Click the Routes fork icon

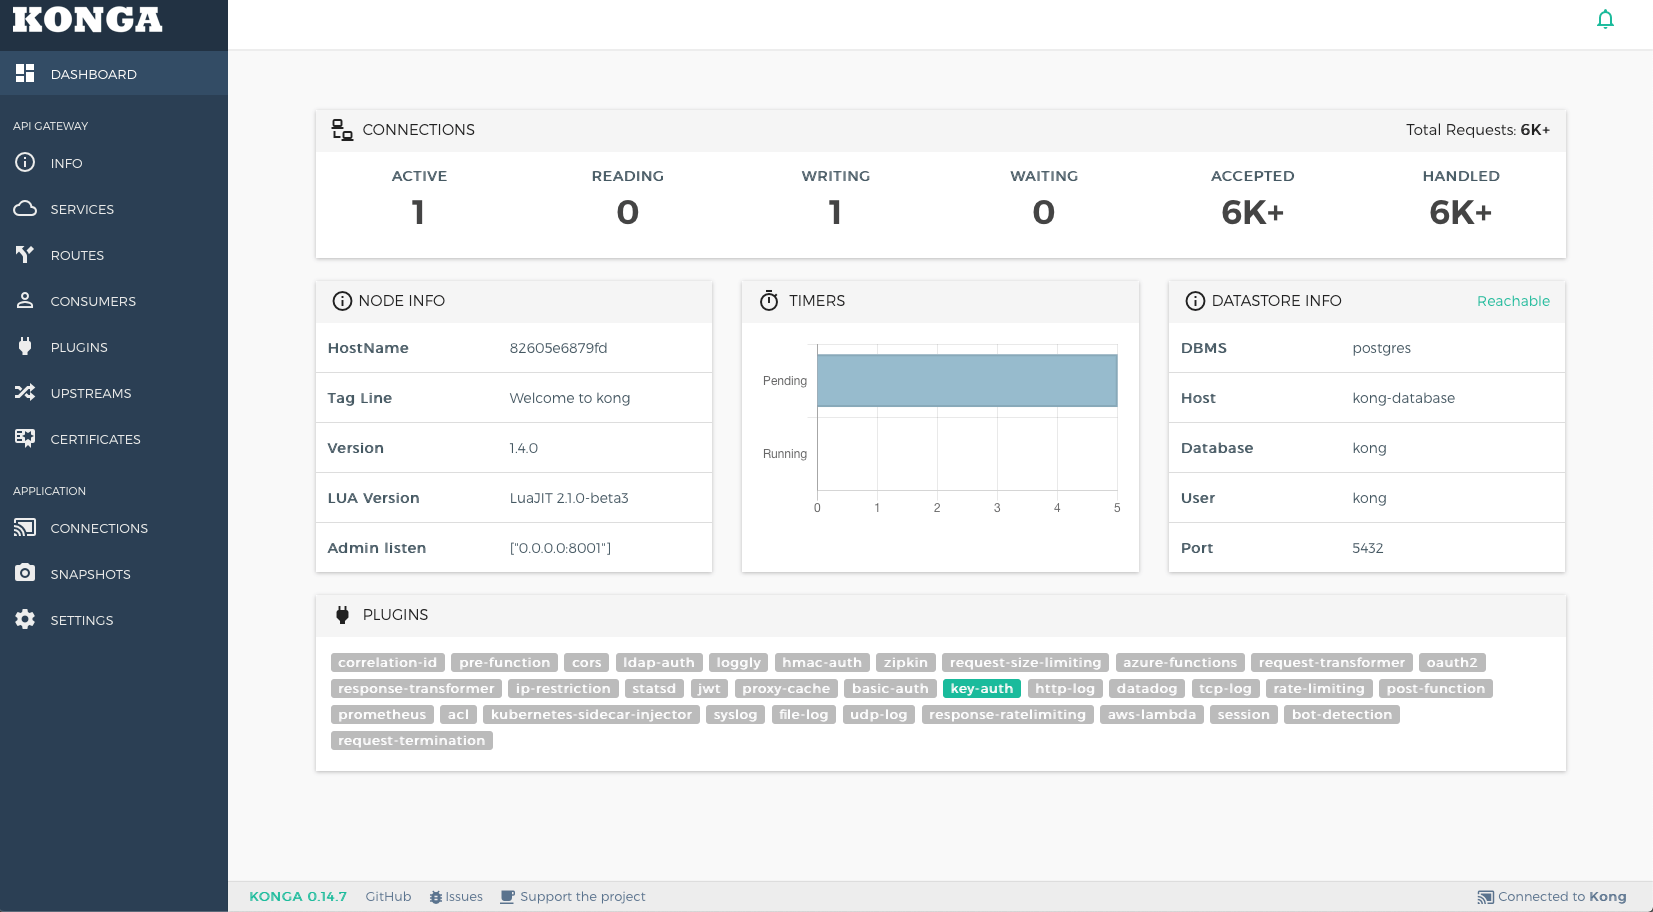pos(25,255)
